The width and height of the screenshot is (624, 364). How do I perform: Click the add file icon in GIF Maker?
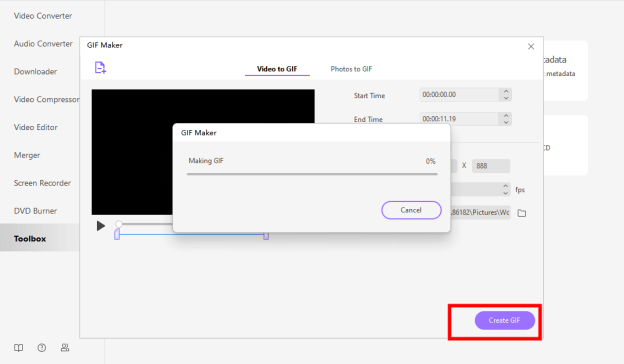tap(100, 68)
